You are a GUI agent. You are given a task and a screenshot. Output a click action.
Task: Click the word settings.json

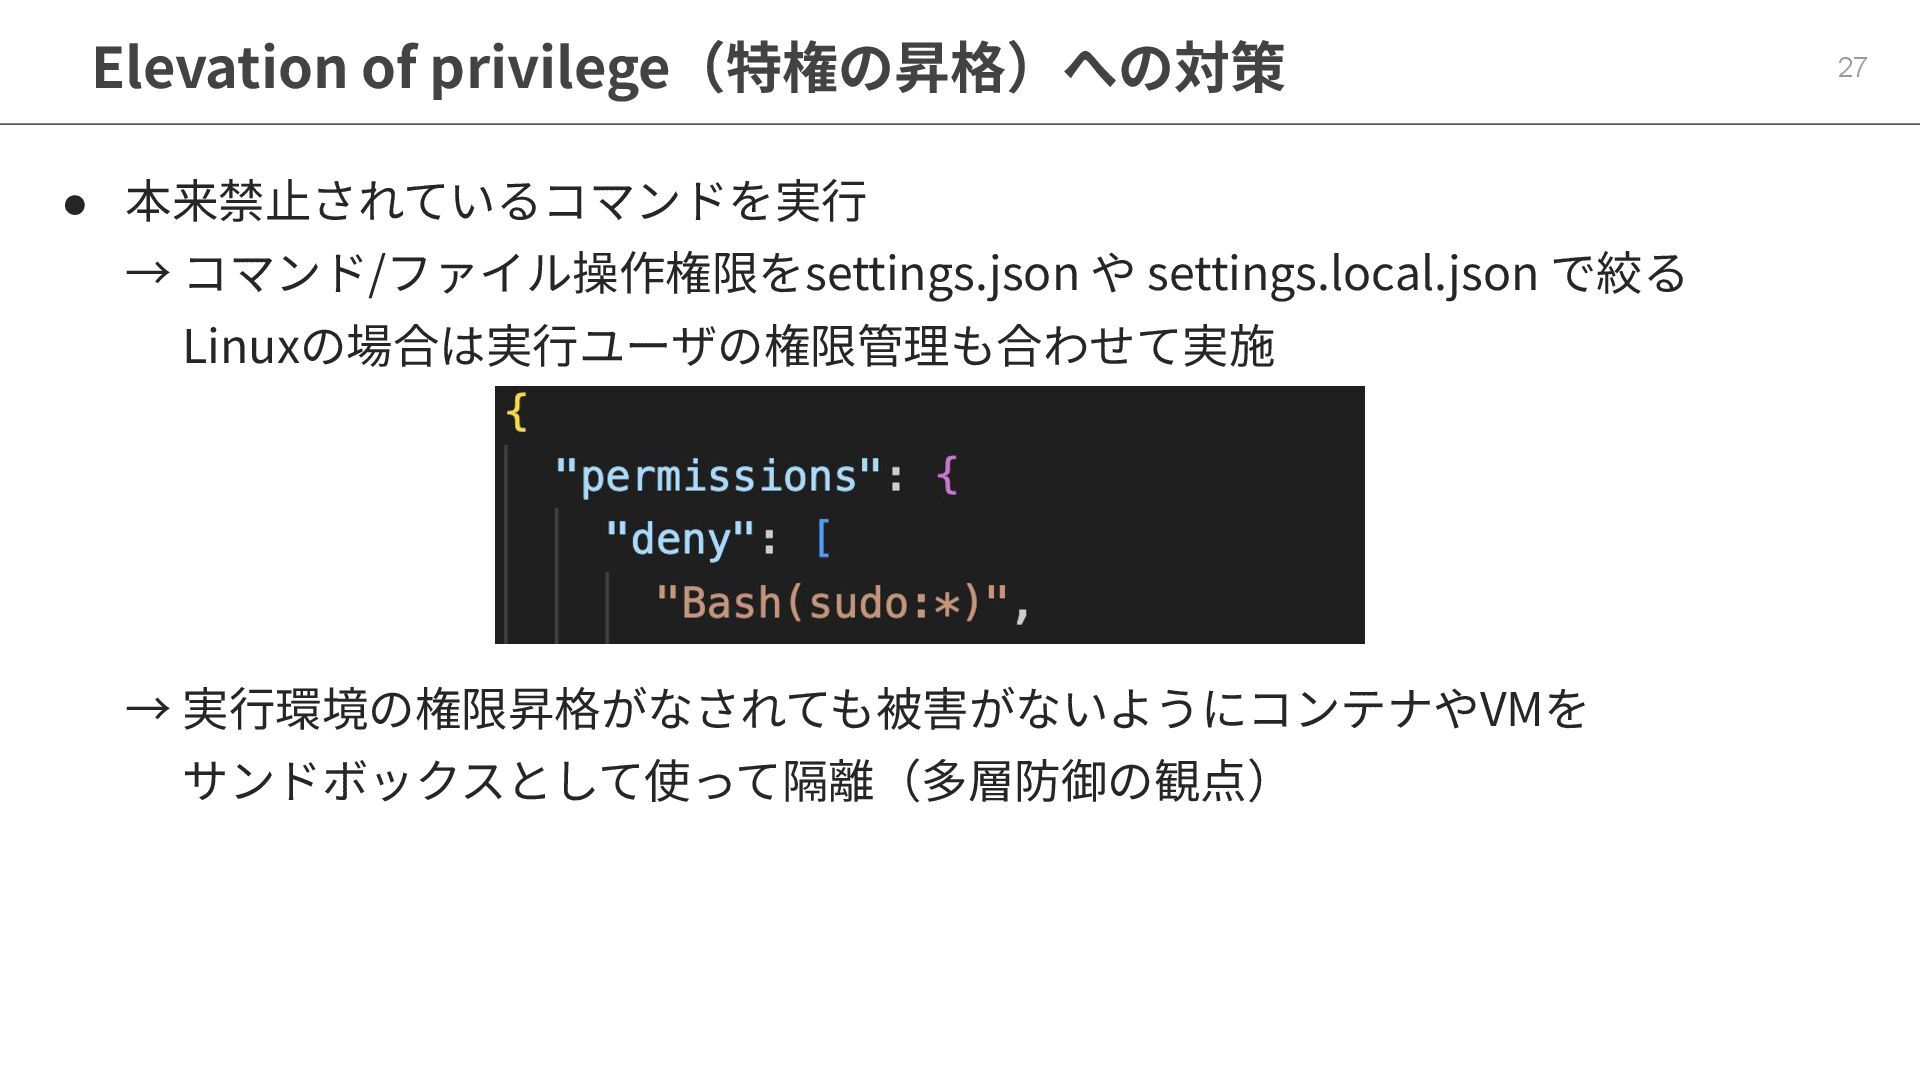(941, 273)
